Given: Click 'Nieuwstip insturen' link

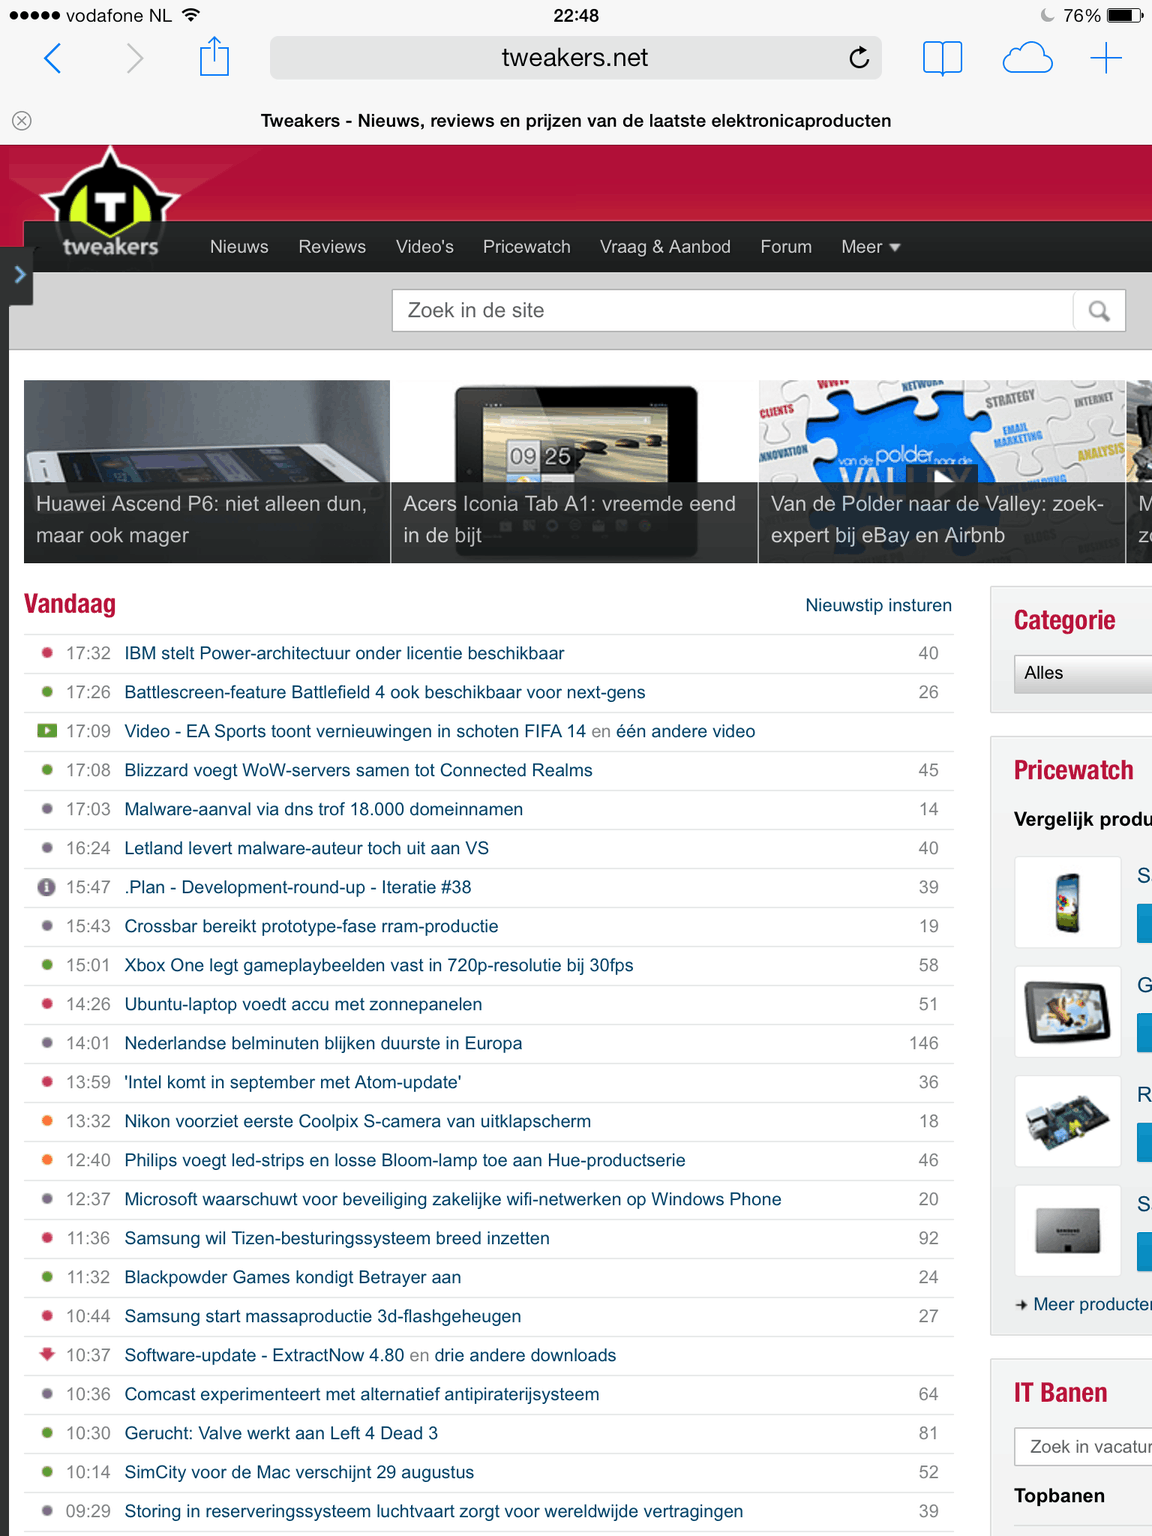Looking at the screenshot, I should [879, 605].
